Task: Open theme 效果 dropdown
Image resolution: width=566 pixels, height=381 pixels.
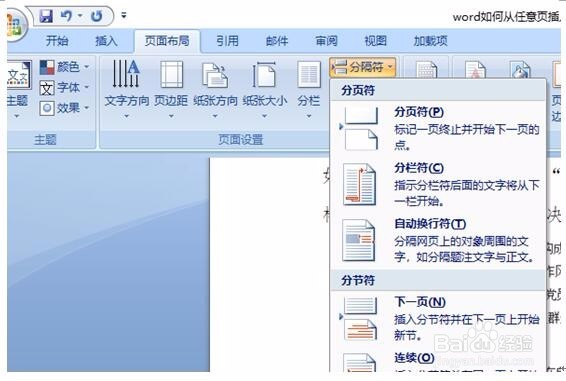Action: click(64, 108)
